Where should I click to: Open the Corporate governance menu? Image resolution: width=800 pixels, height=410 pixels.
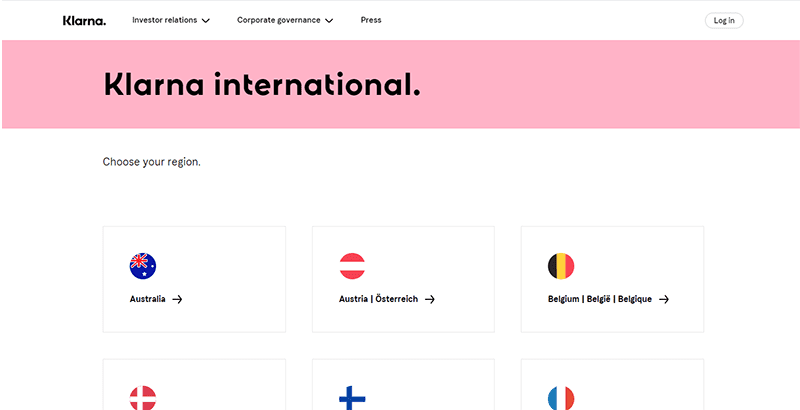(x=279, y=20)
